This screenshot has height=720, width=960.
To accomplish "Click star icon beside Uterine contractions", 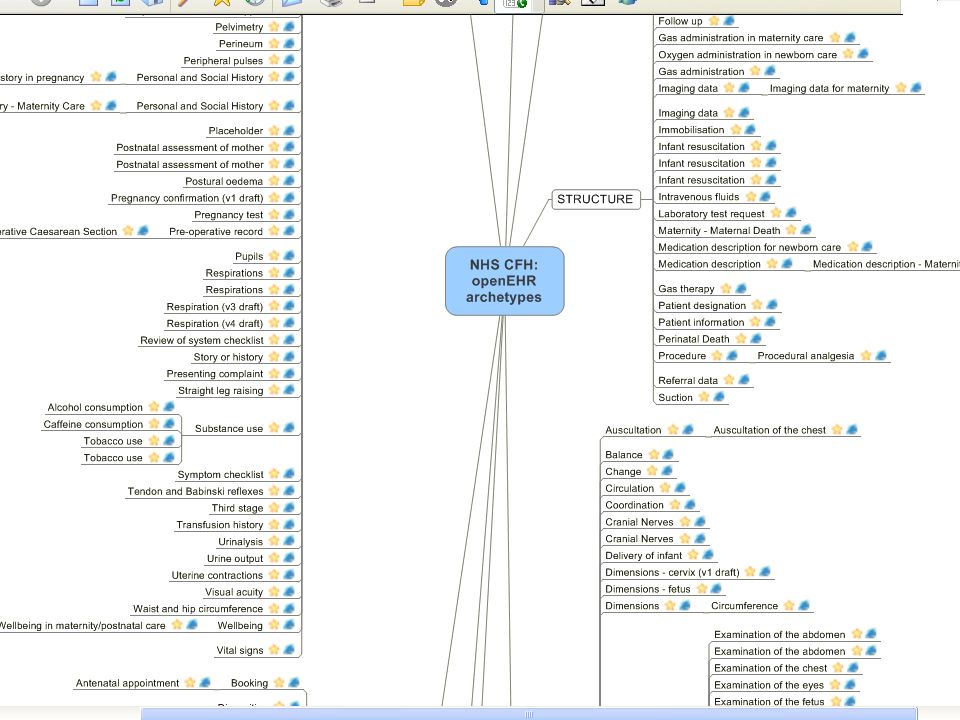I will click(x=274, y=575).
